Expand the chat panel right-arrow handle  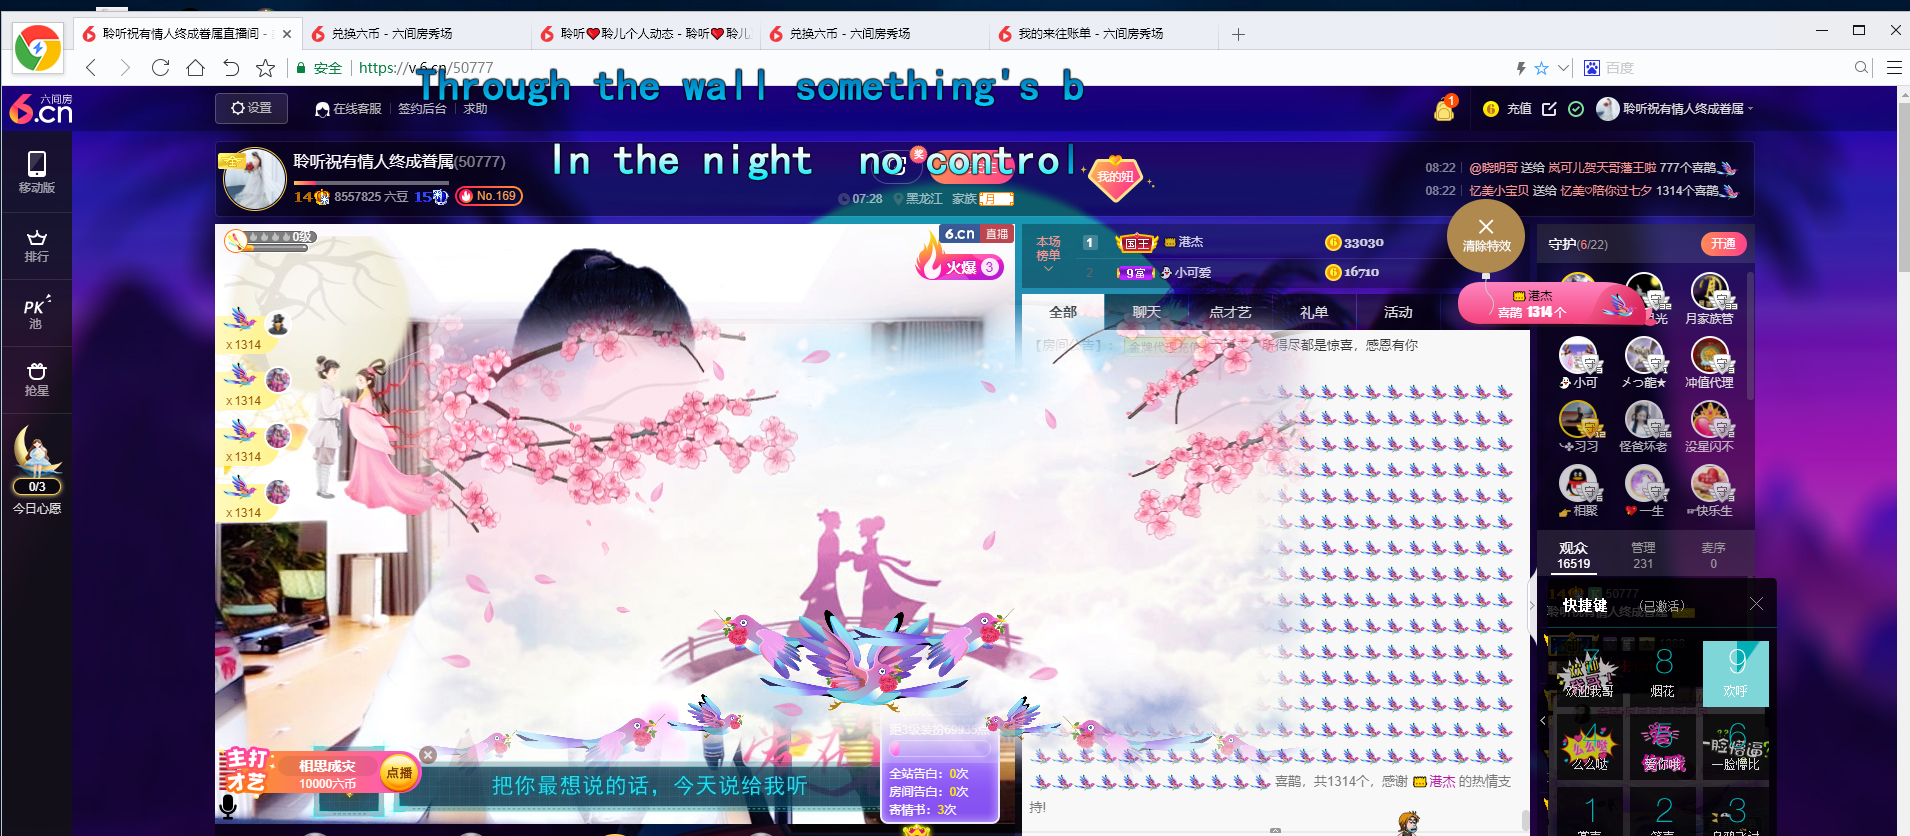(1532, 605)
